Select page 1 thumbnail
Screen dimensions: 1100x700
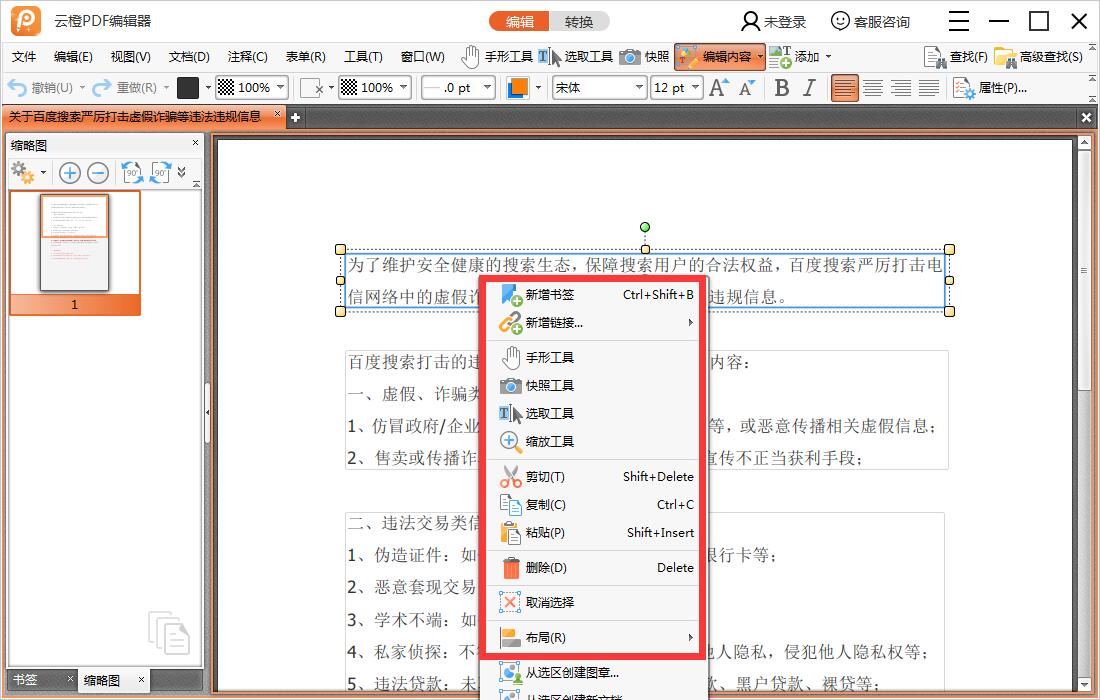point(74,253)
